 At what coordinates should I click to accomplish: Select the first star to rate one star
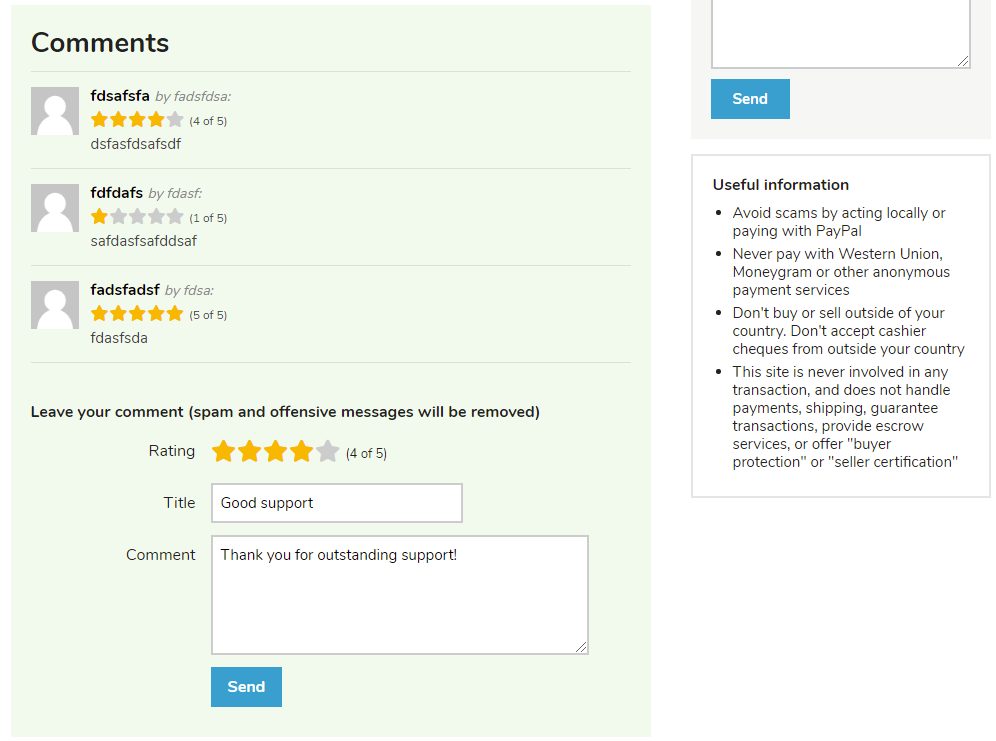[x=223, y=451]
